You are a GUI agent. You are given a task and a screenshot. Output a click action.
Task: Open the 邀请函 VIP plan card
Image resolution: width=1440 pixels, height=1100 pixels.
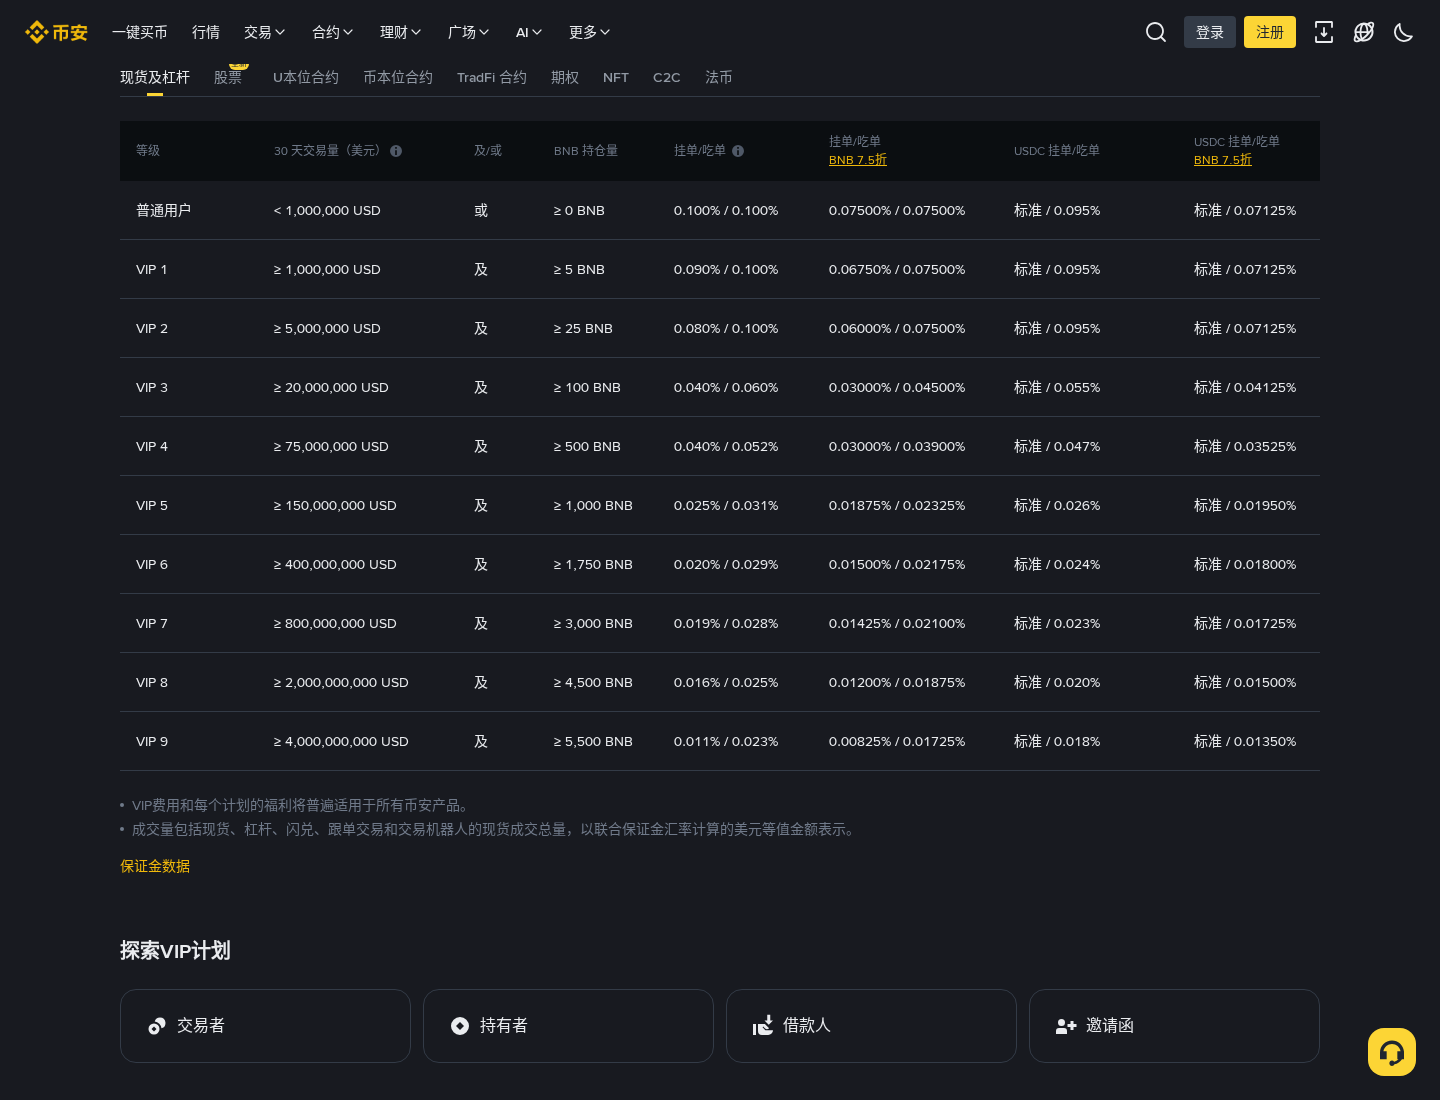(x=1174, y=1026)
